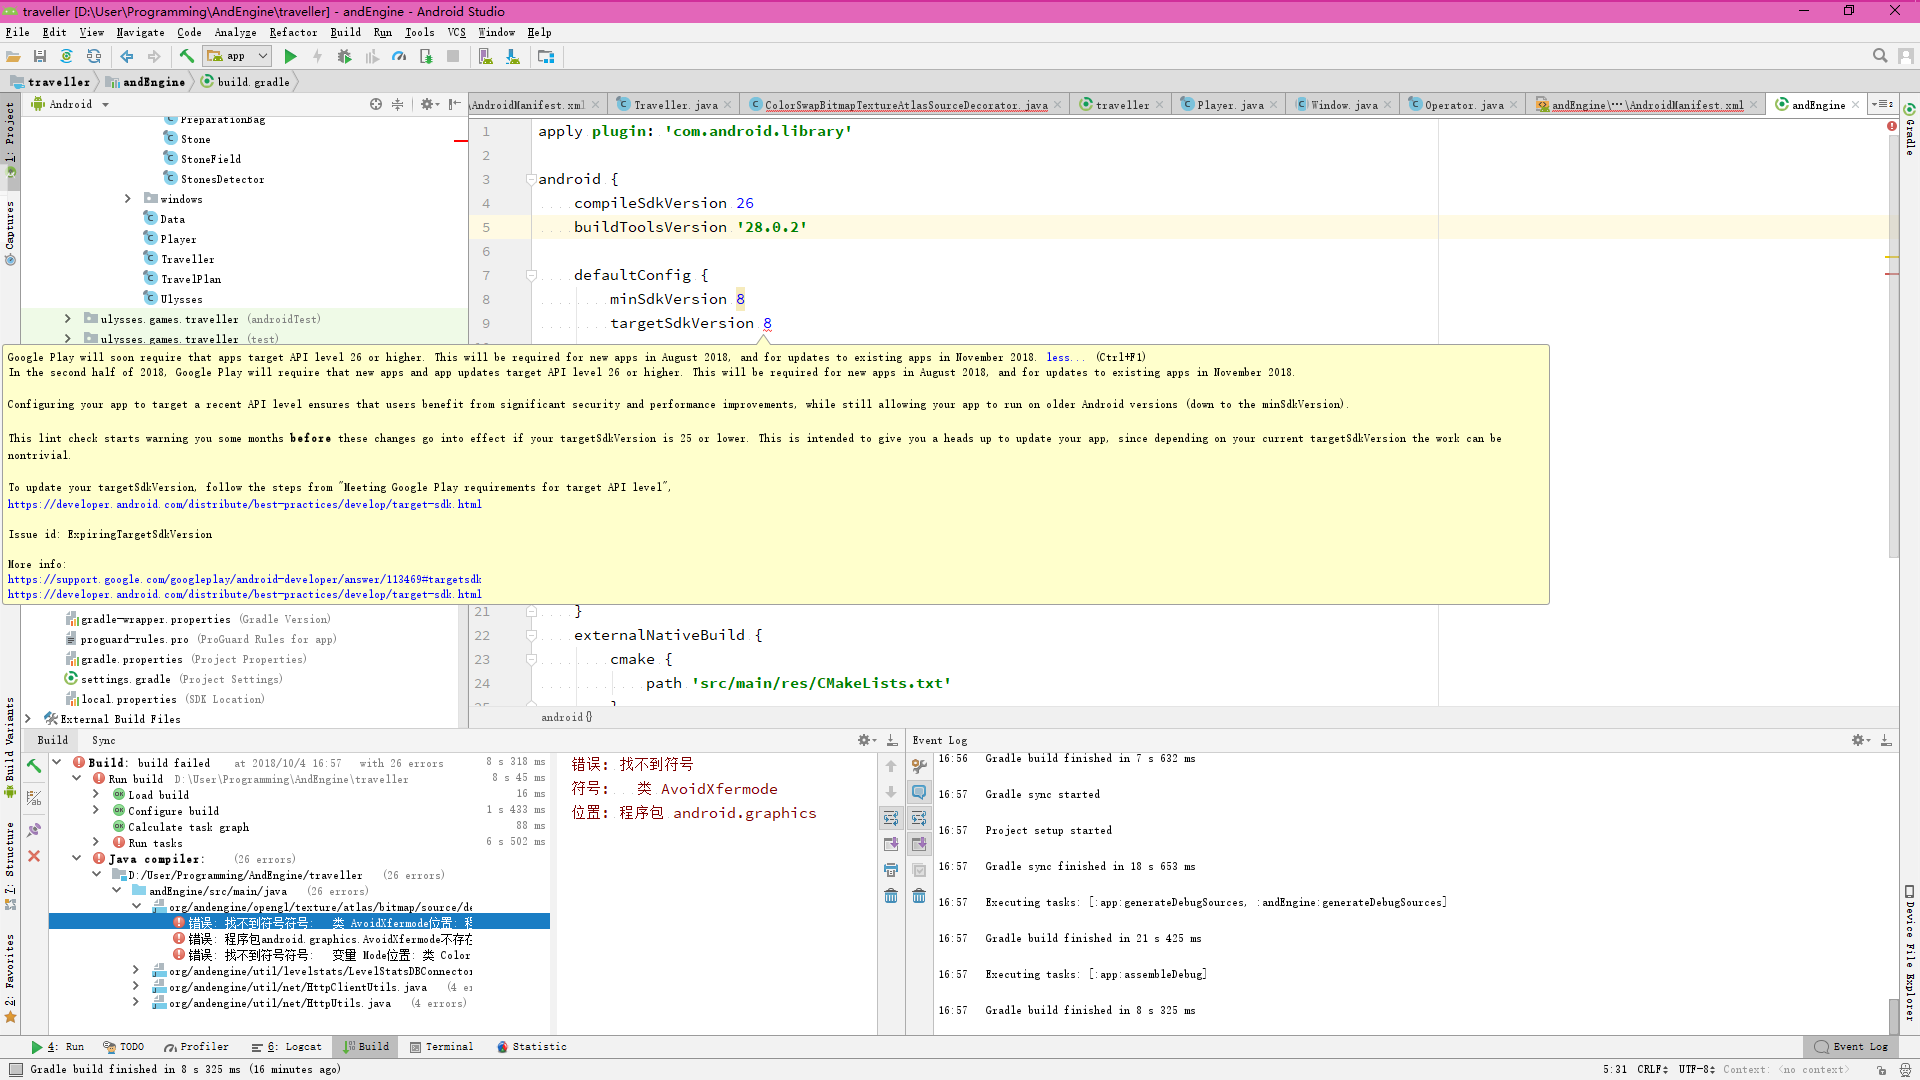Image resolution: width=1920 pixels, height=1080 pixels.
Task: Switch to the Traveller.java editor tab
Action: tap(674, 105)
